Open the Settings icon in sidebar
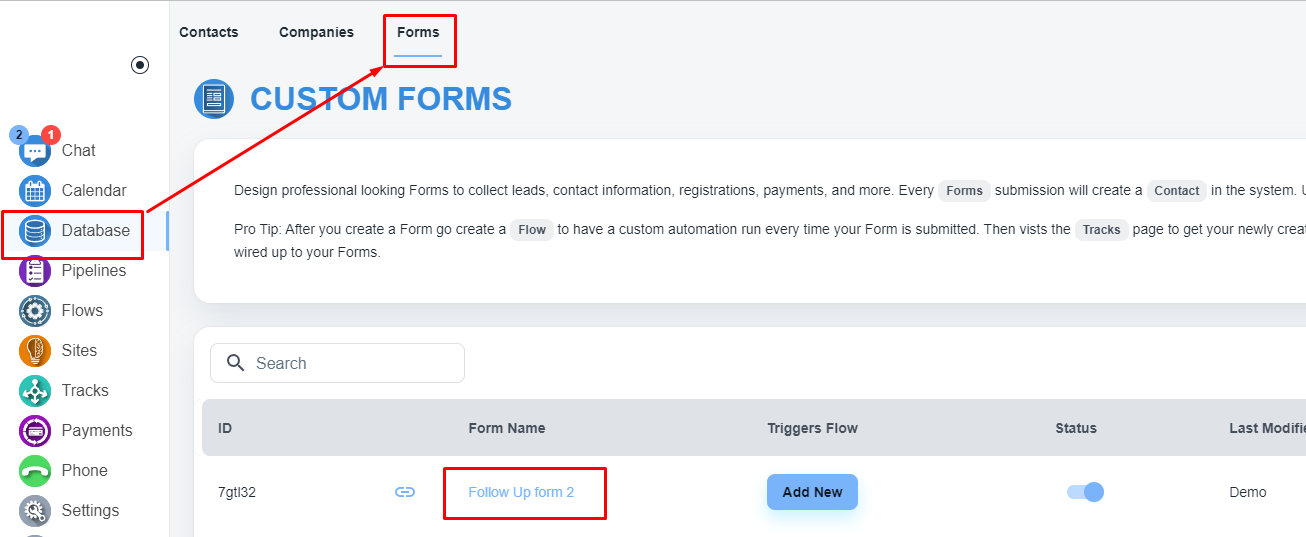Screen dimensions: 1306x537 35,511
